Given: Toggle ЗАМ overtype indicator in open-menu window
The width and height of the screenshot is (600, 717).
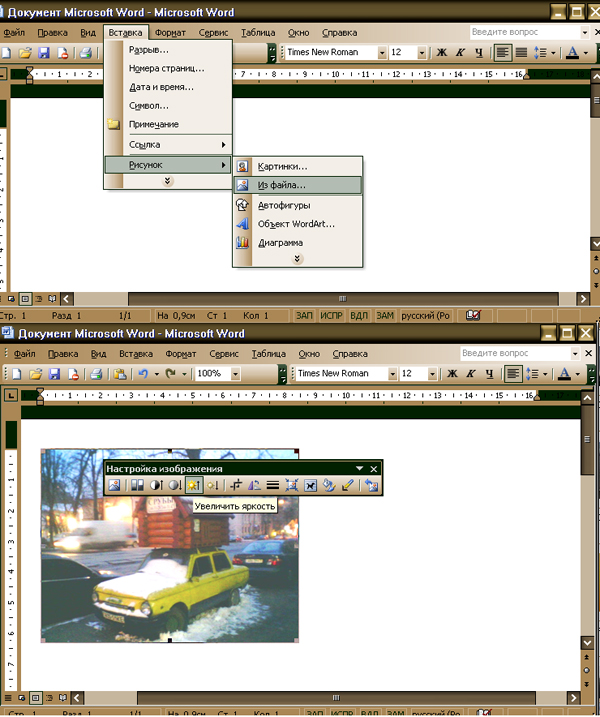Looking at the screenshot, I should (x=385, y=316).
